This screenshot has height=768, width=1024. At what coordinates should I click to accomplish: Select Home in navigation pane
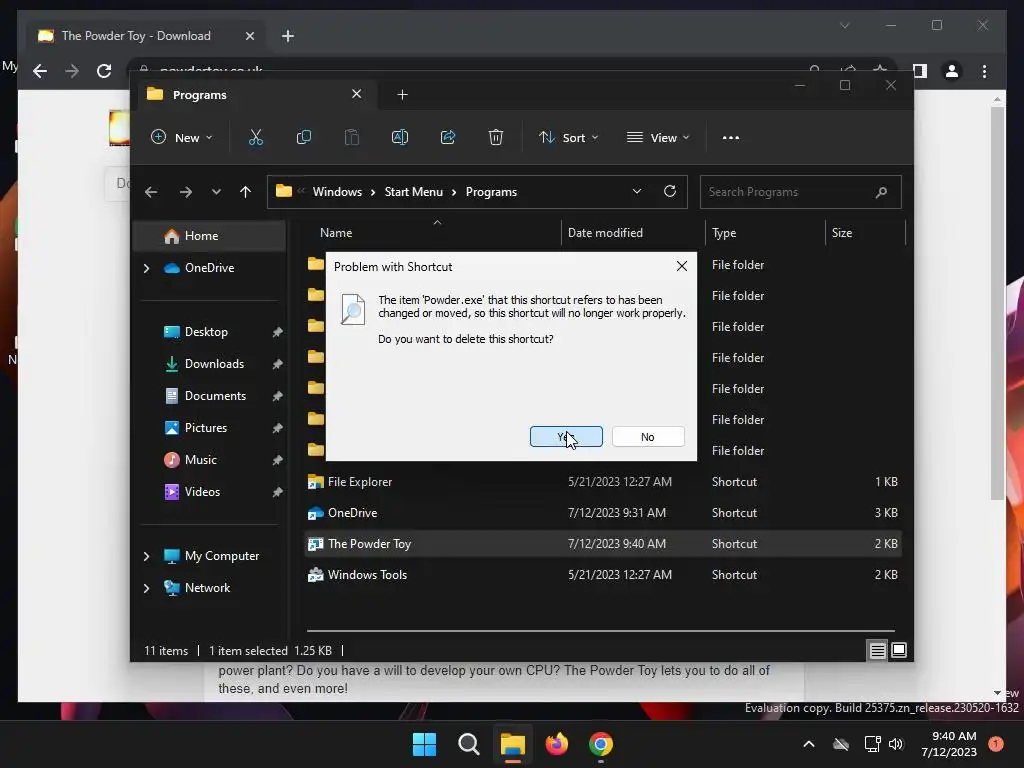210,236
